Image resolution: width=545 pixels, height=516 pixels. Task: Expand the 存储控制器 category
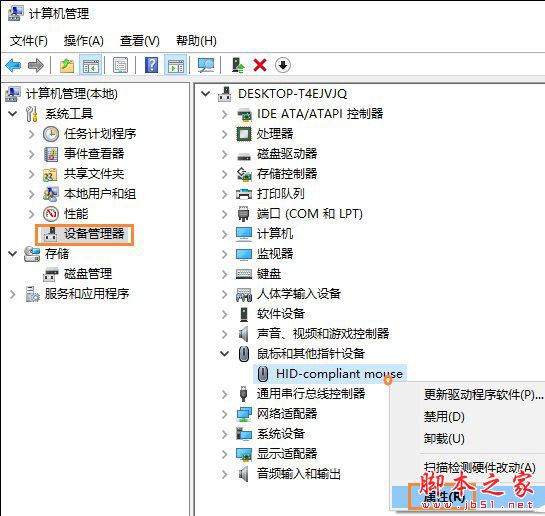click(x=225, y=174)
